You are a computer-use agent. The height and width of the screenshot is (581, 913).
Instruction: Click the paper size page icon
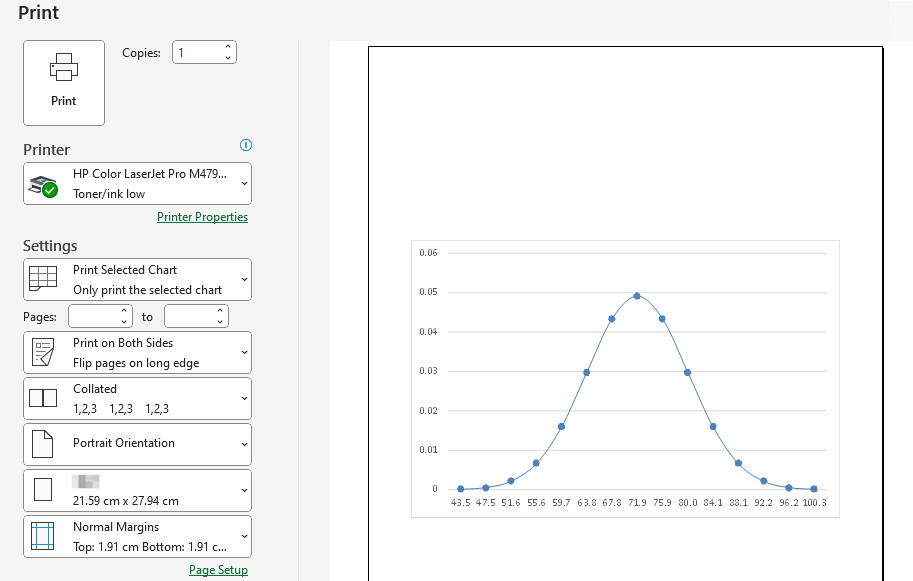tap(43, 490)
